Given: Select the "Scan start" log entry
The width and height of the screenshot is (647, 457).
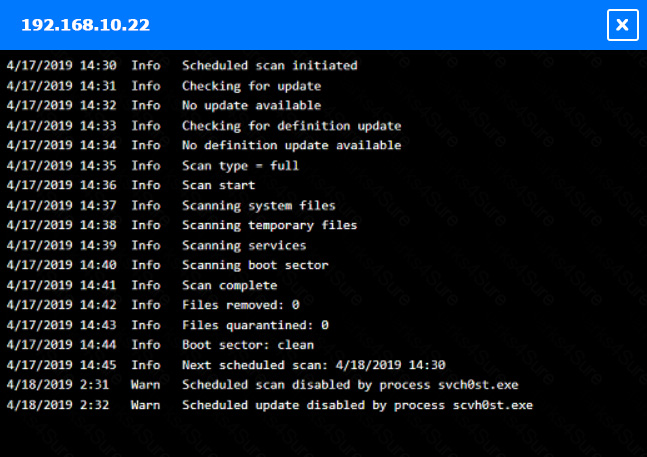Looking at the screenshot, I should (218, 186).
